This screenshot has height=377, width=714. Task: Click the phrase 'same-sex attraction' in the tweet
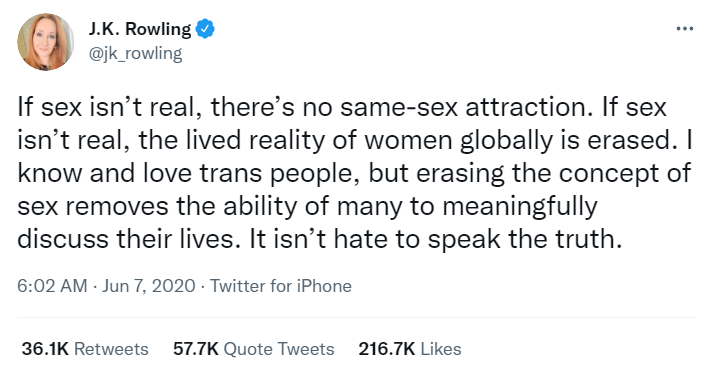coord(467,107)
